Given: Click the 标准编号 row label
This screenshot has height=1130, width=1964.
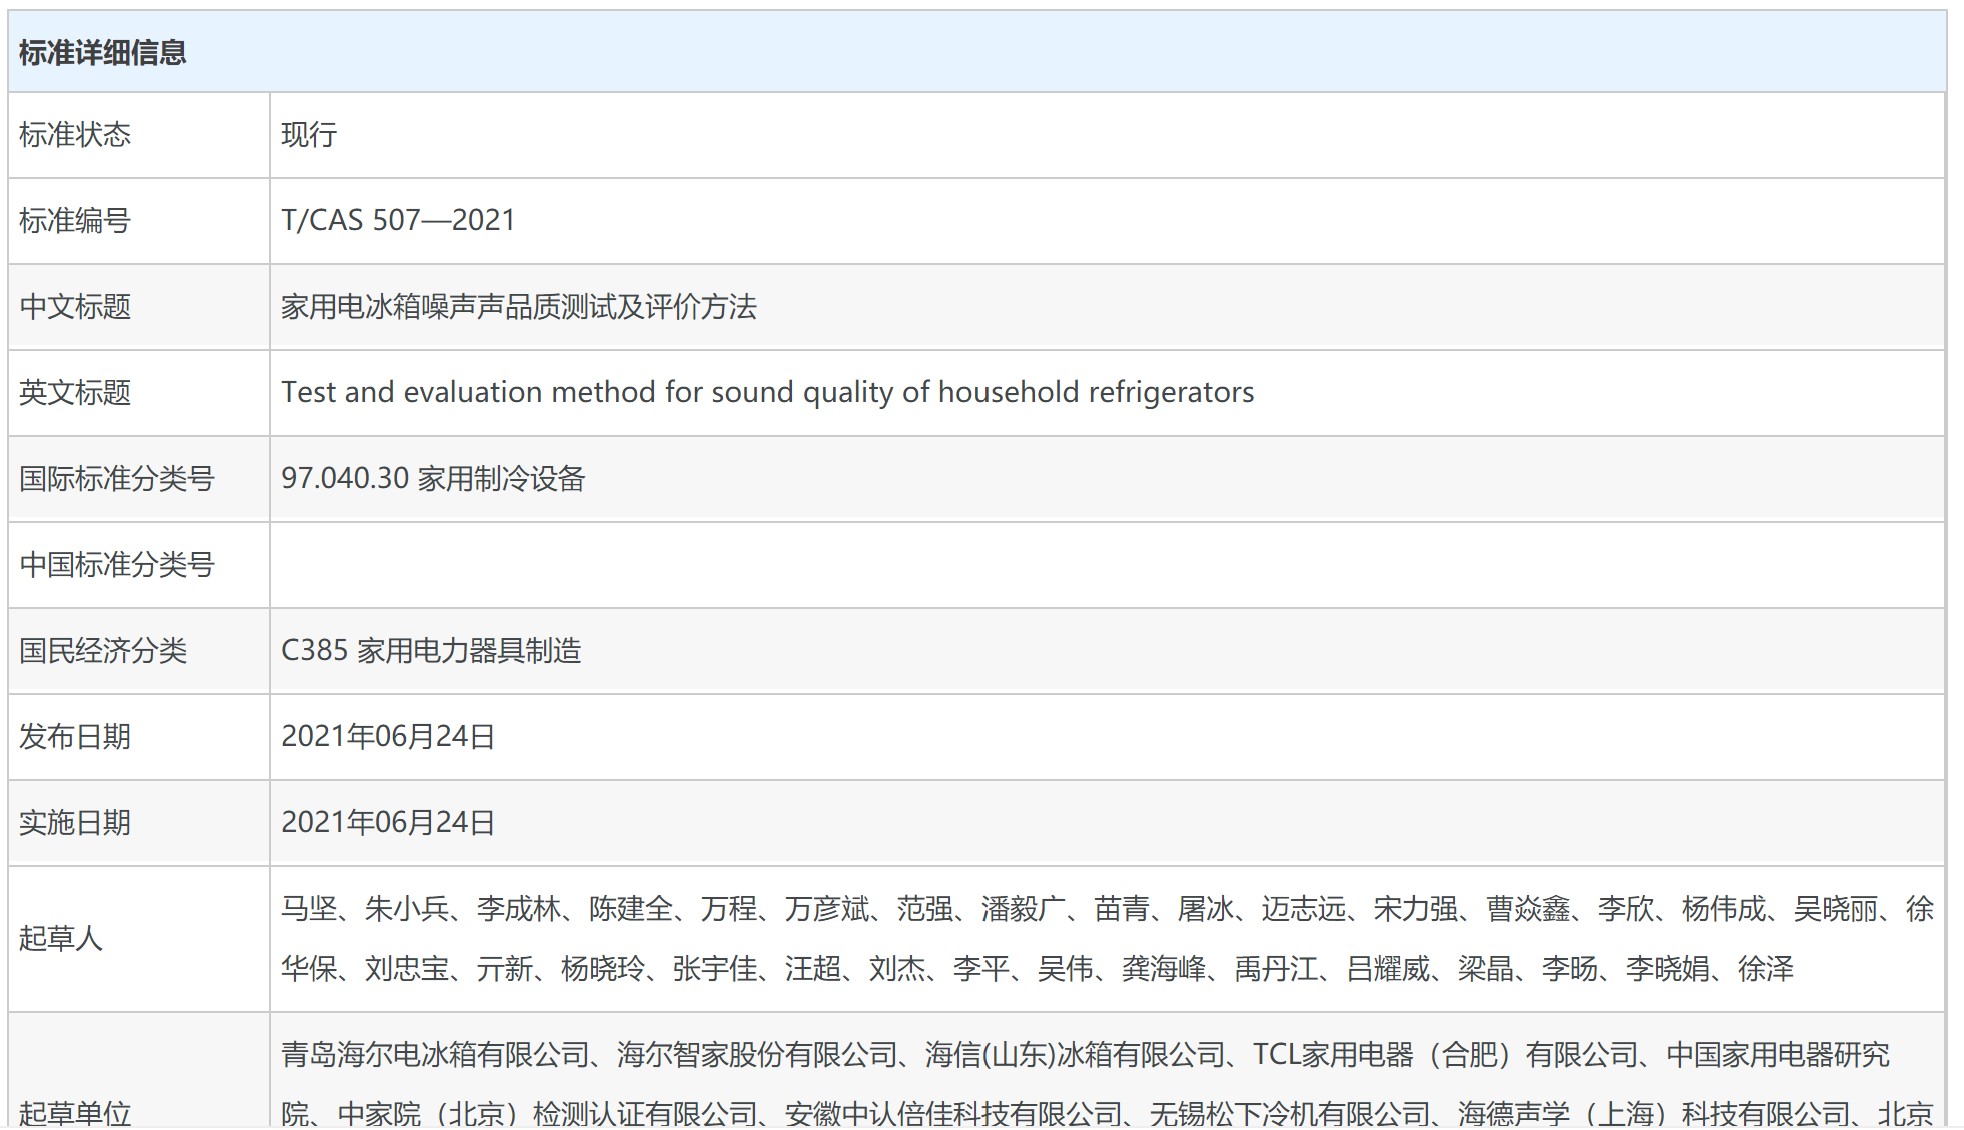Looking at the screenshot, I should point(75,221).
